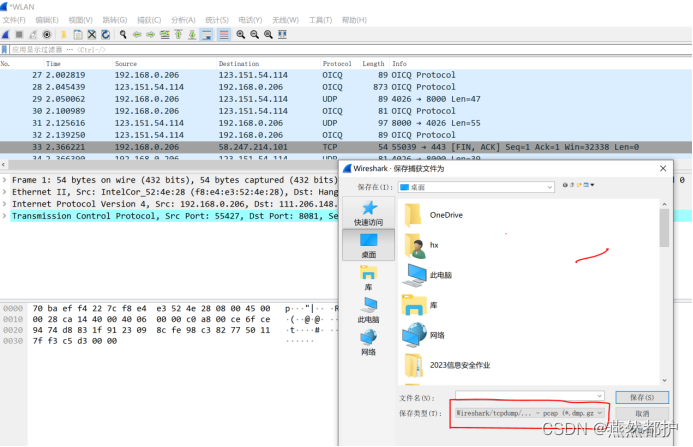Select packet 33 with FIN, ACK info
The width and height of the screenshot is (693, 447).
click(x=346, y=147)
